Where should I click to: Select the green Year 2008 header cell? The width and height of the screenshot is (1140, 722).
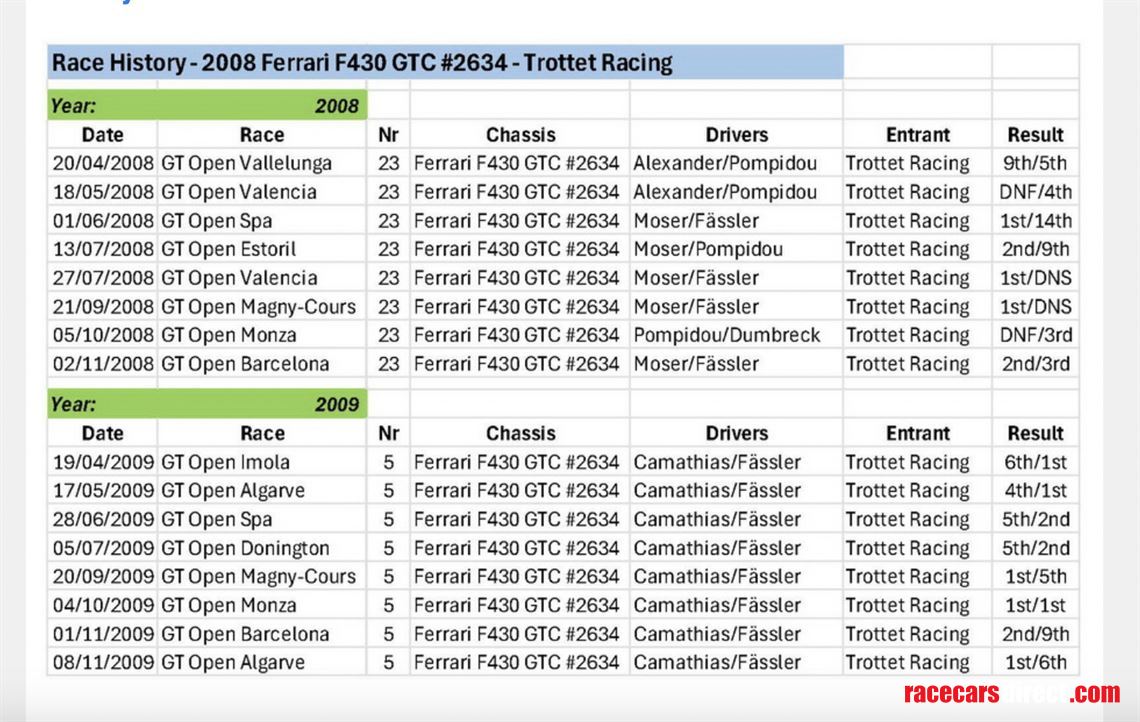[x=207, y=106]
